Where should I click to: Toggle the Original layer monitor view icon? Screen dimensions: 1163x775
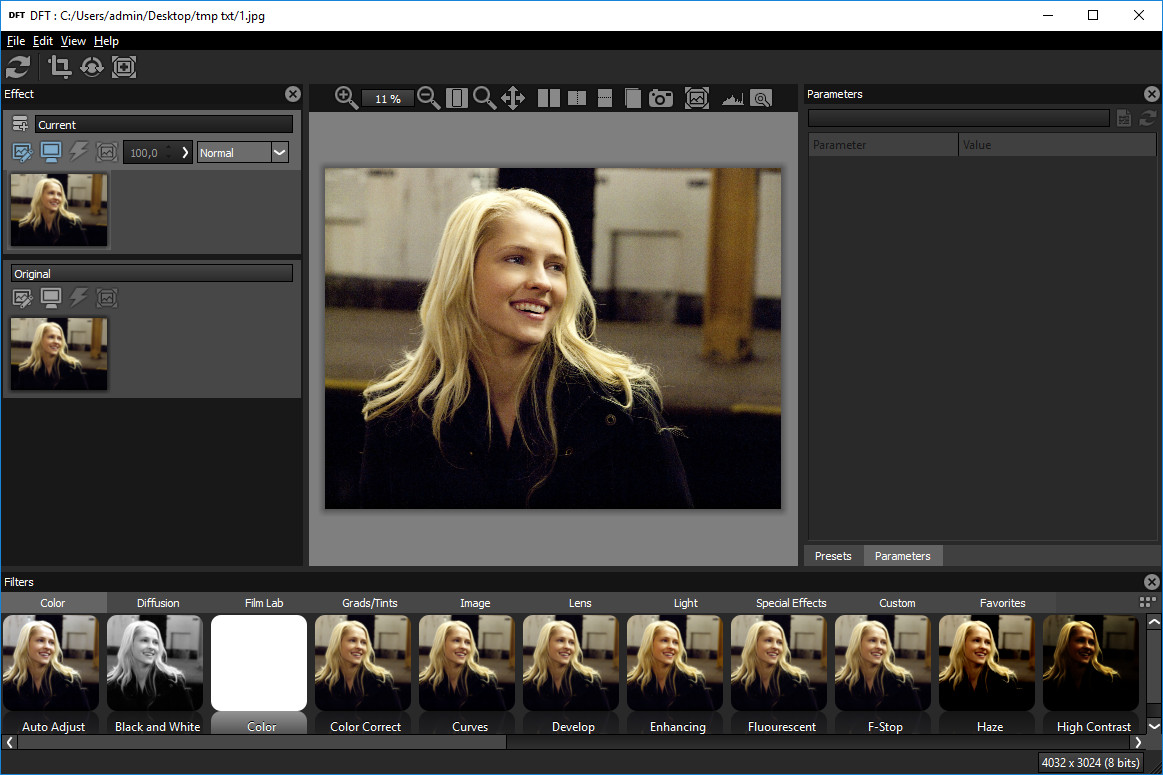pos(50,298)
